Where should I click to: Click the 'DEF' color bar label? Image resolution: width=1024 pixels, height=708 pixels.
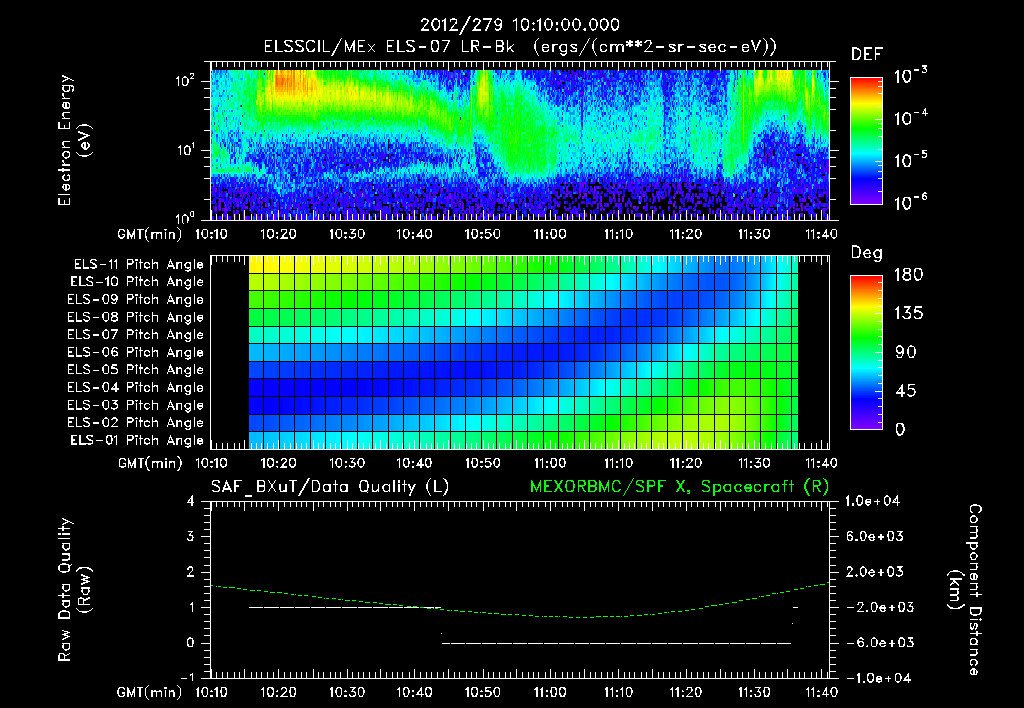tap(866, 54)
